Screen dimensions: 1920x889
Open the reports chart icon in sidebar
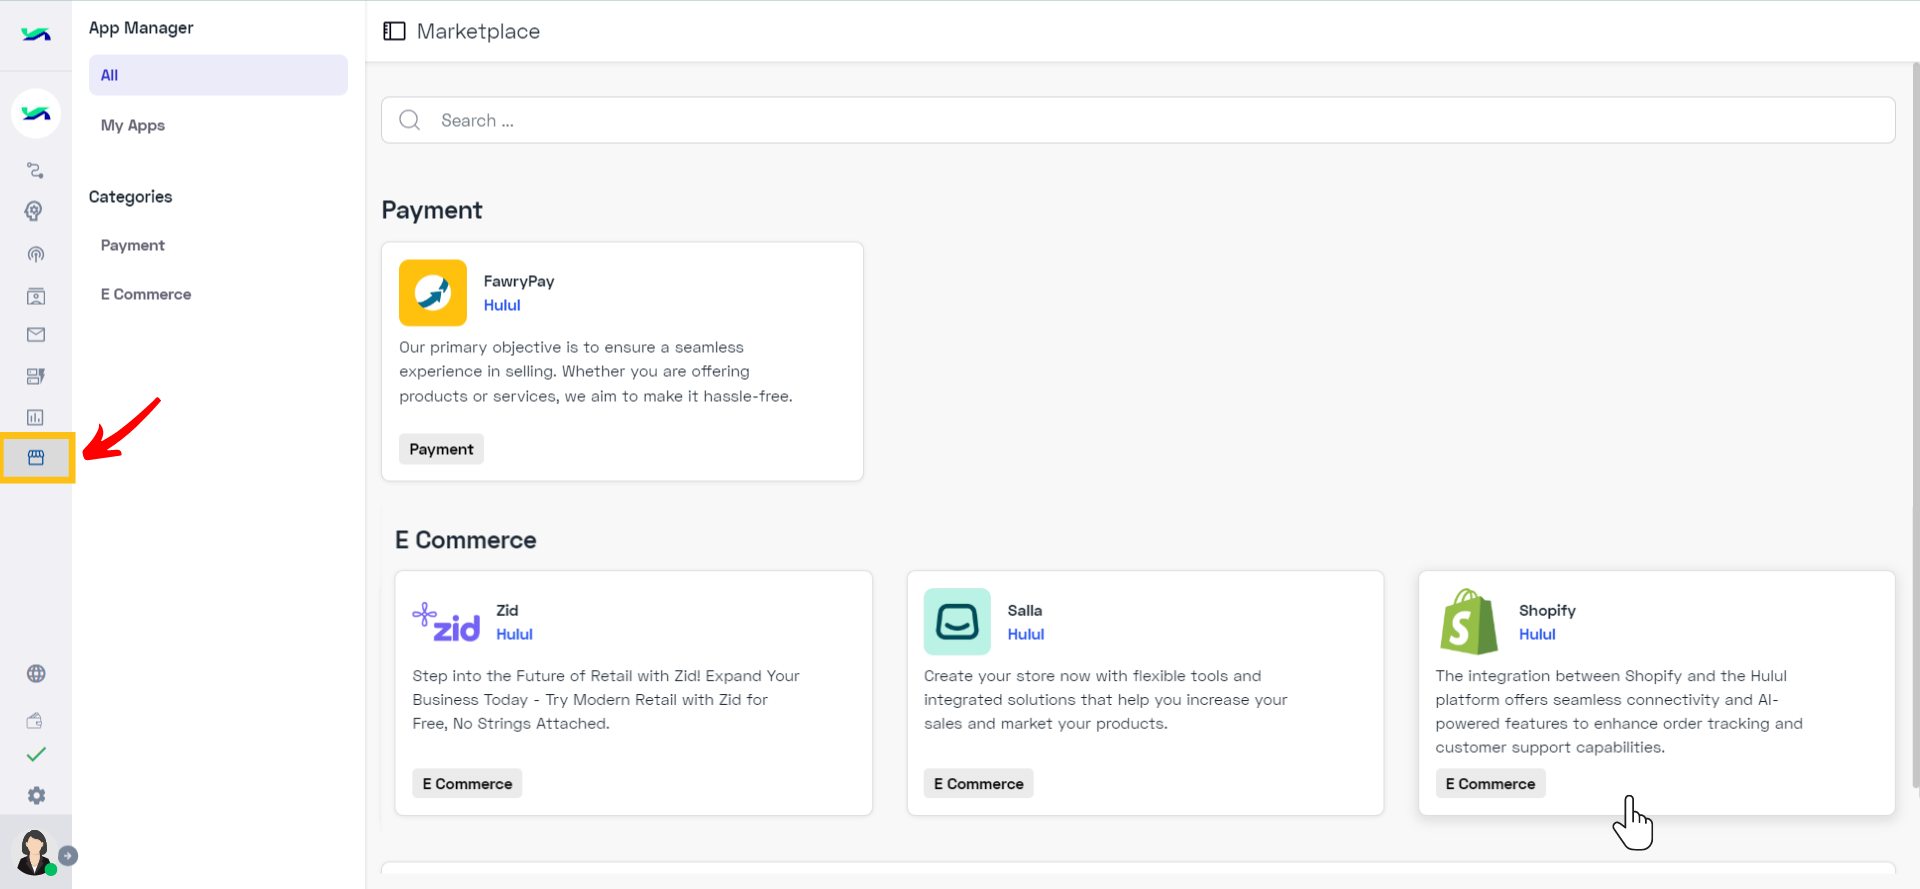(35, 417)
